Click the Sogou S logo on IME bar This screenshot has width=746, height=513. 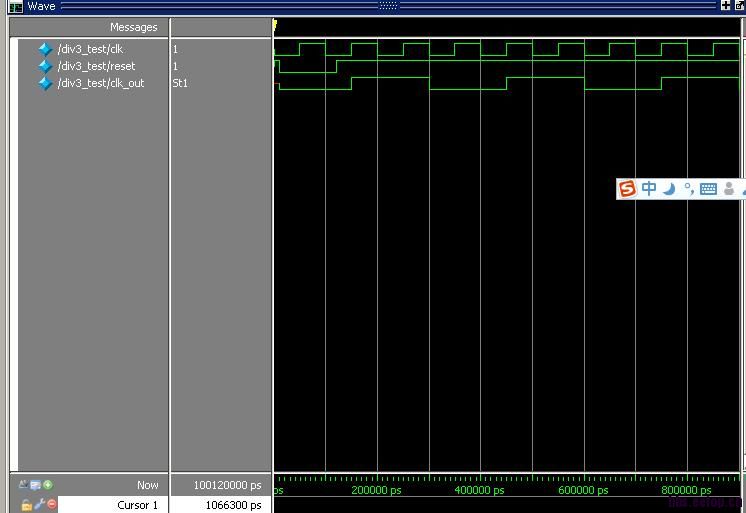627,189
